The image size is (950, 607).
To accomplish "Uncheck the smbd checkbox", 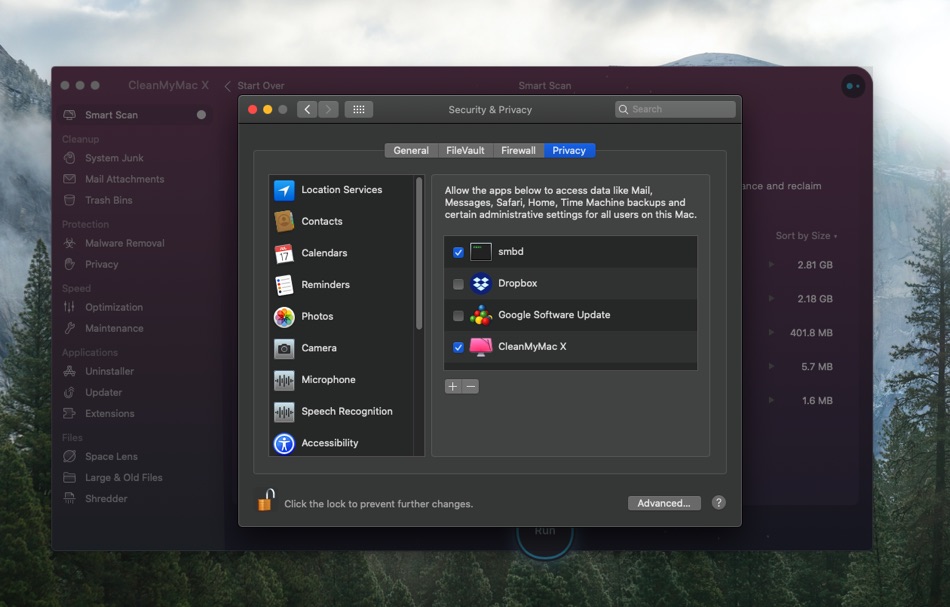I will [458, 252].
